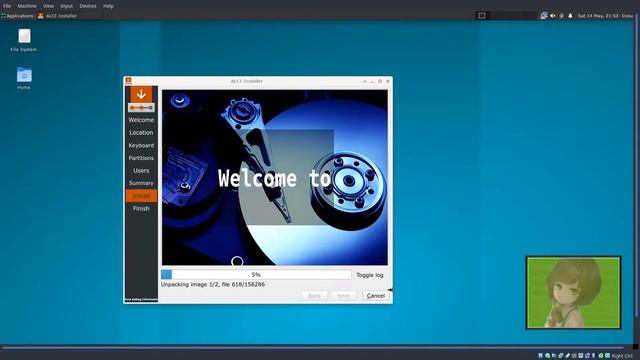Click the hard drive slideshow image
This screenshot has width=640, height=360.
tap(275, 178)
